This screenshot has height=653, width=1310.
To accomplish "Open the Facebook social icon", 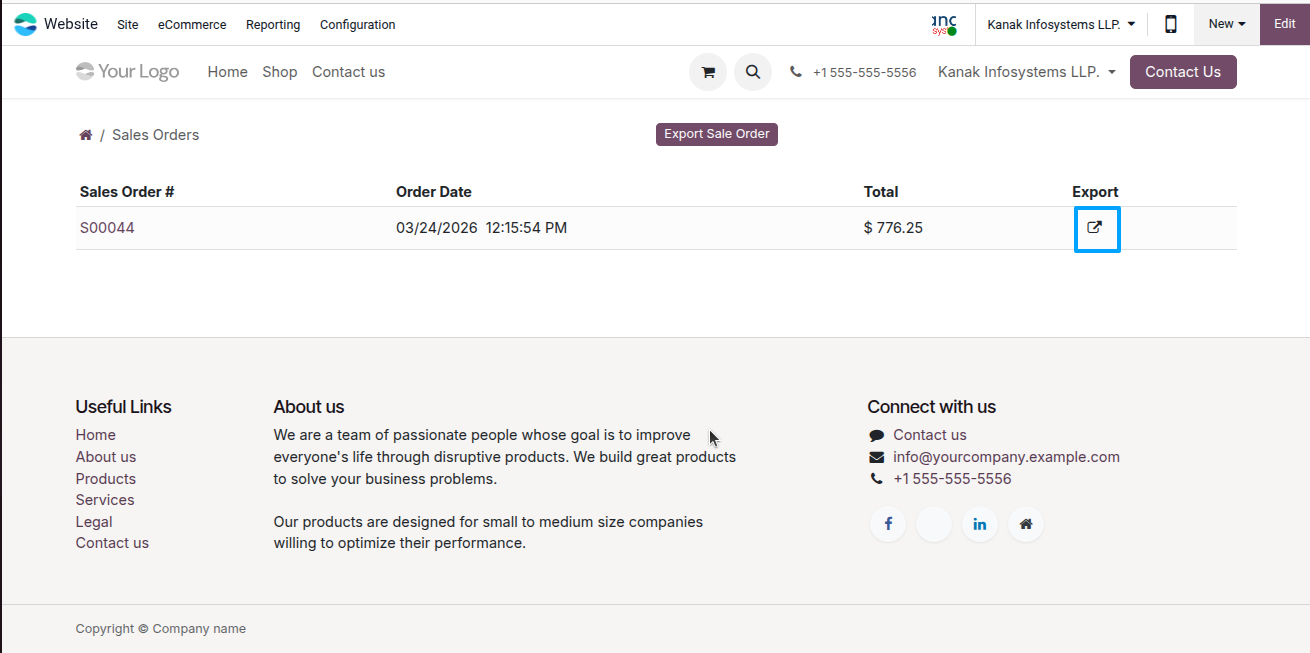I will pyautogui.click(x=888, y=524).
